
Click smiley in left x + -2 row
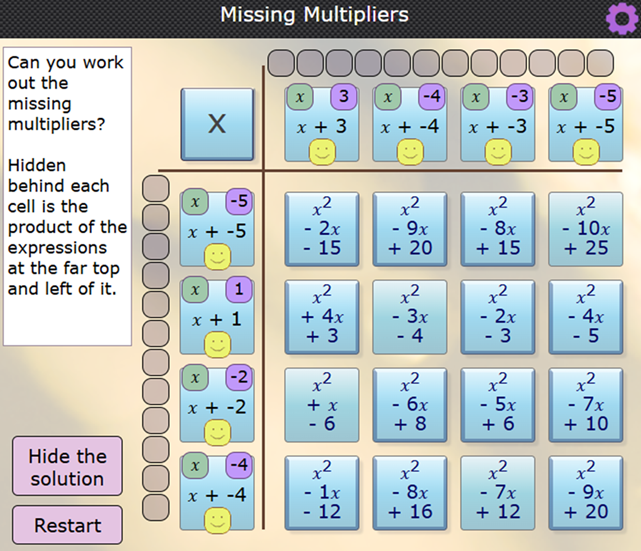tap(217, 433)
